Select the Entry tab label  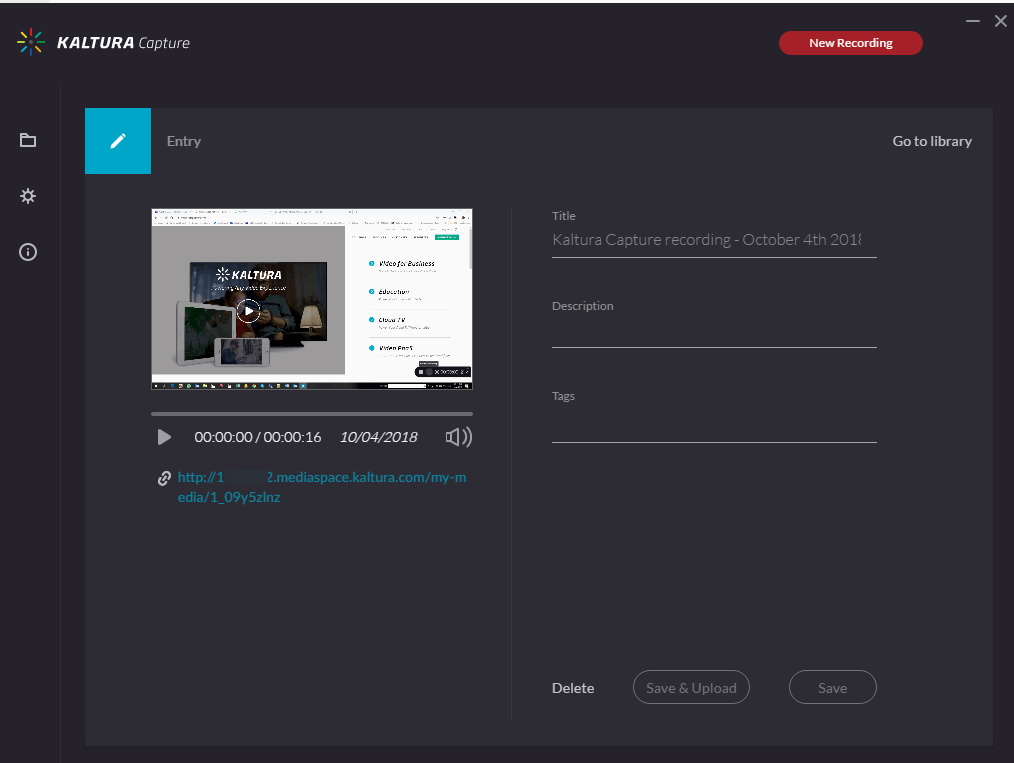pos(184,141)
